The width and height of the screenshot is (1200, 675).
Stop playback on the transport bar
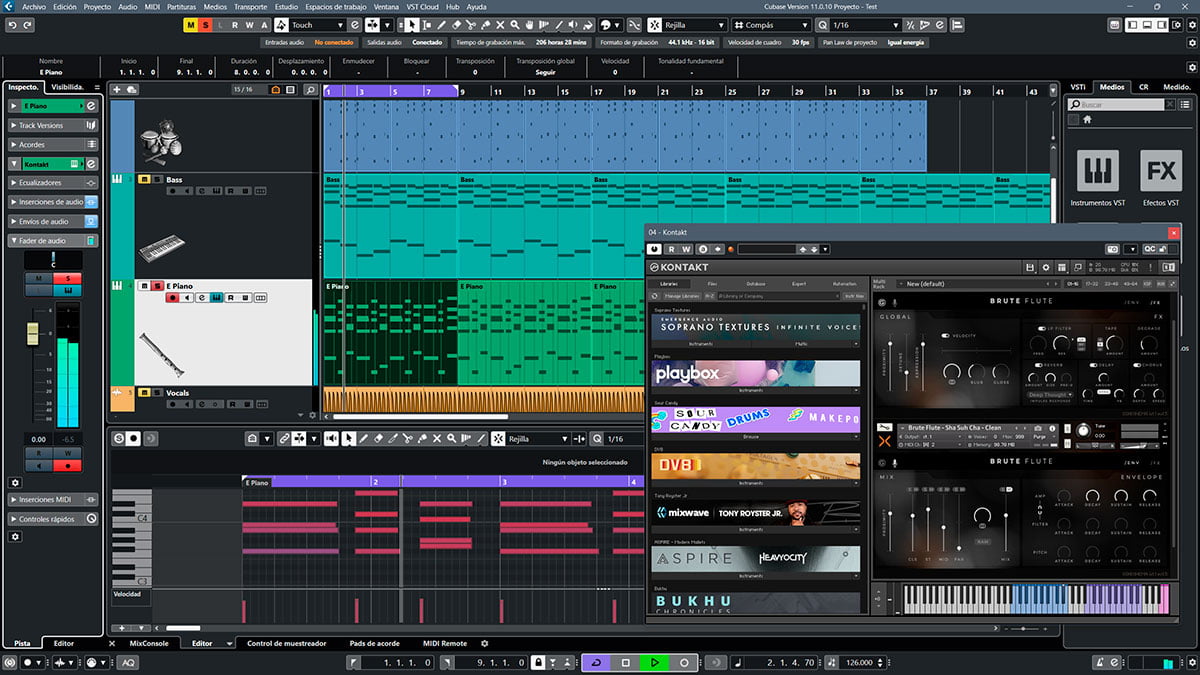click(625, 662)
